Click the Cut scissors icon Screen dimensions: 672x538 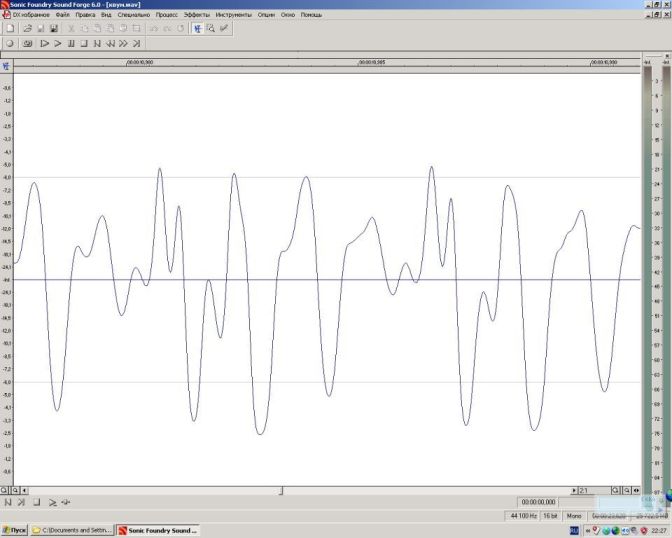point(71,29)
